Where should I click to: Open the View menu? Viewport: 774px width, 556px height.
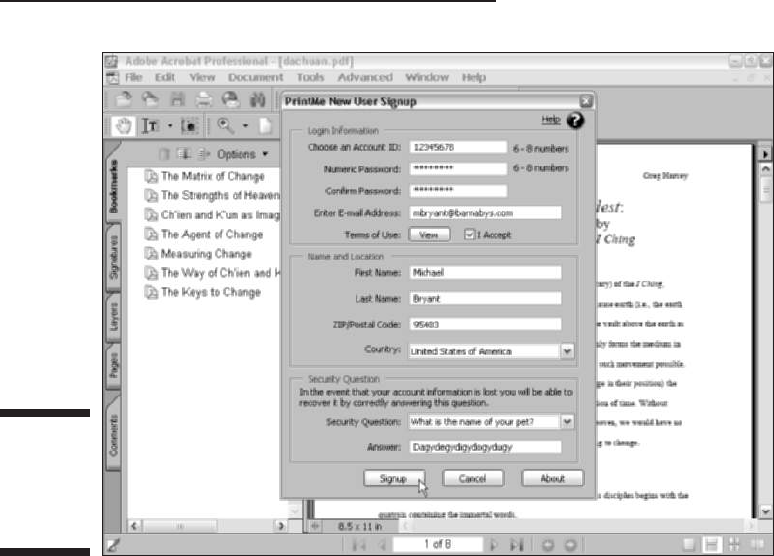[x=202, y=78]
